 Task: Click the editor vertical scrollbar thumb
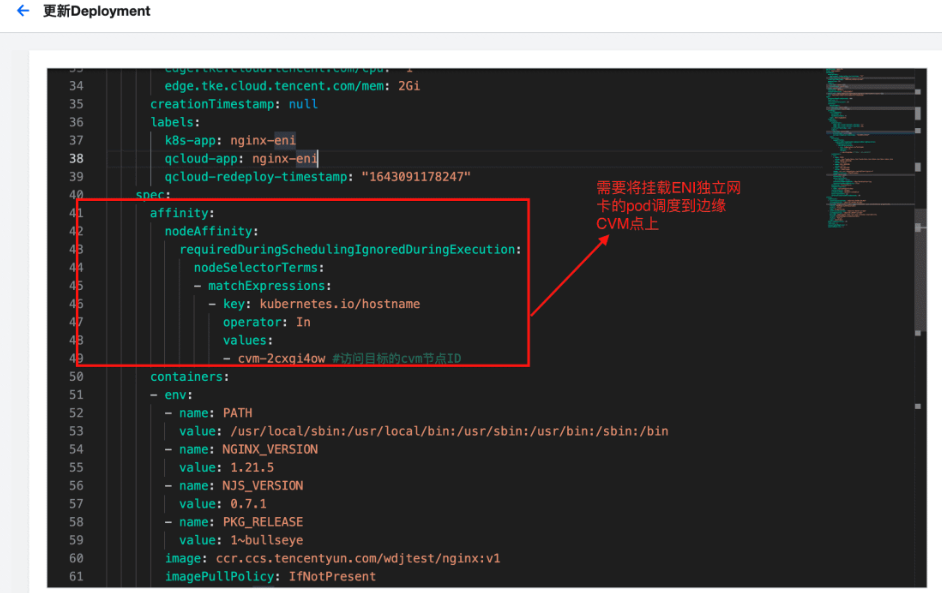point(920,269)
